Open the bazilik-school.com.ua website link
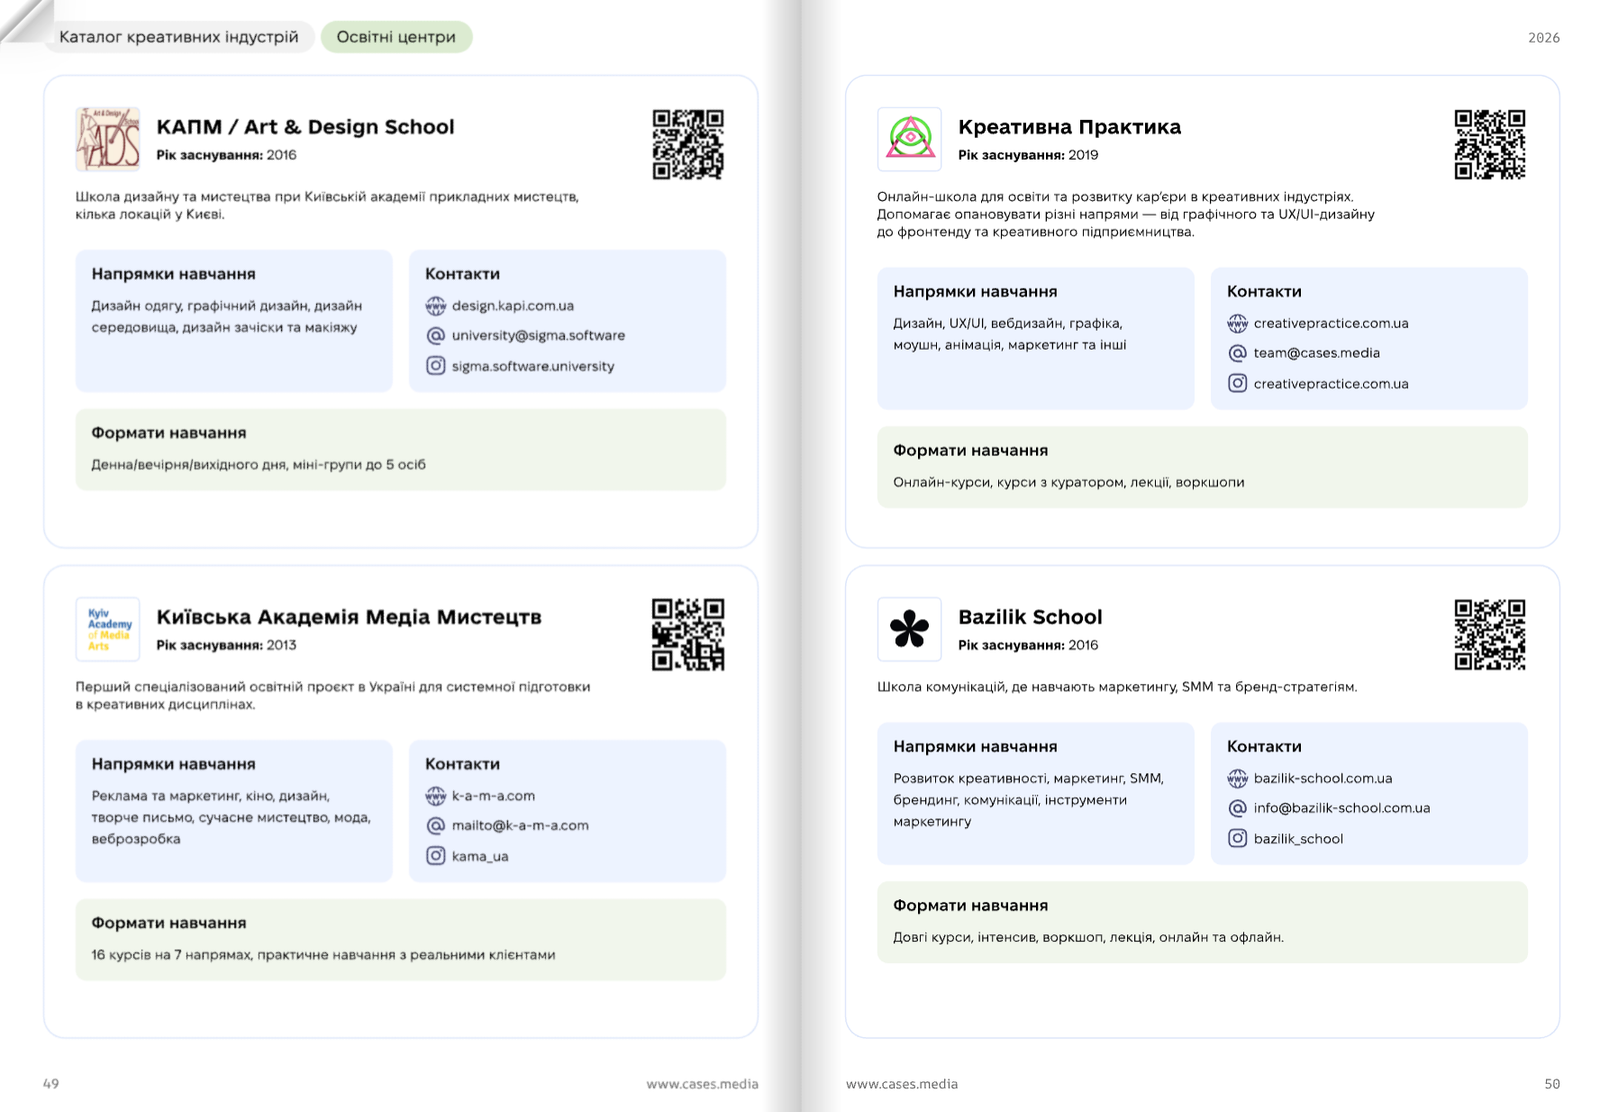The image size is (1600, 1112). (x=1323, y=778)
